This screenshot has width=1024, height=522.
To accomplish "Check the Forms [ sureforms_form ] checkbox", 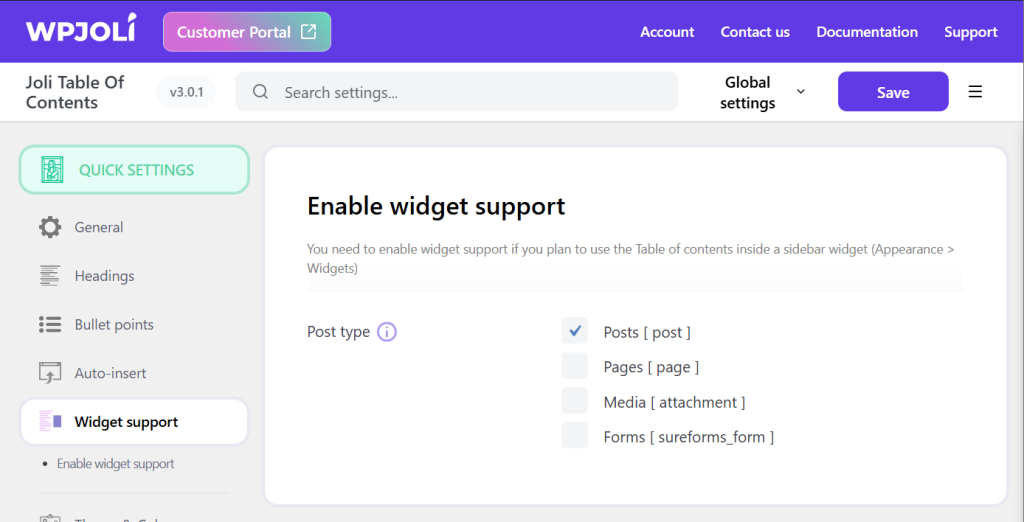I will [574, 436].
